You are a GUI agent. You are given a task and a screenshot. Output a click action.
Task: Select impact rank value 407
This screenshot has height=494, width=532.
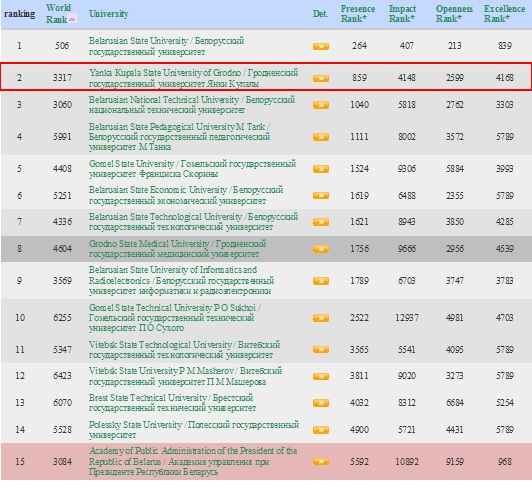pyautogui.click(x=407, y=45)
